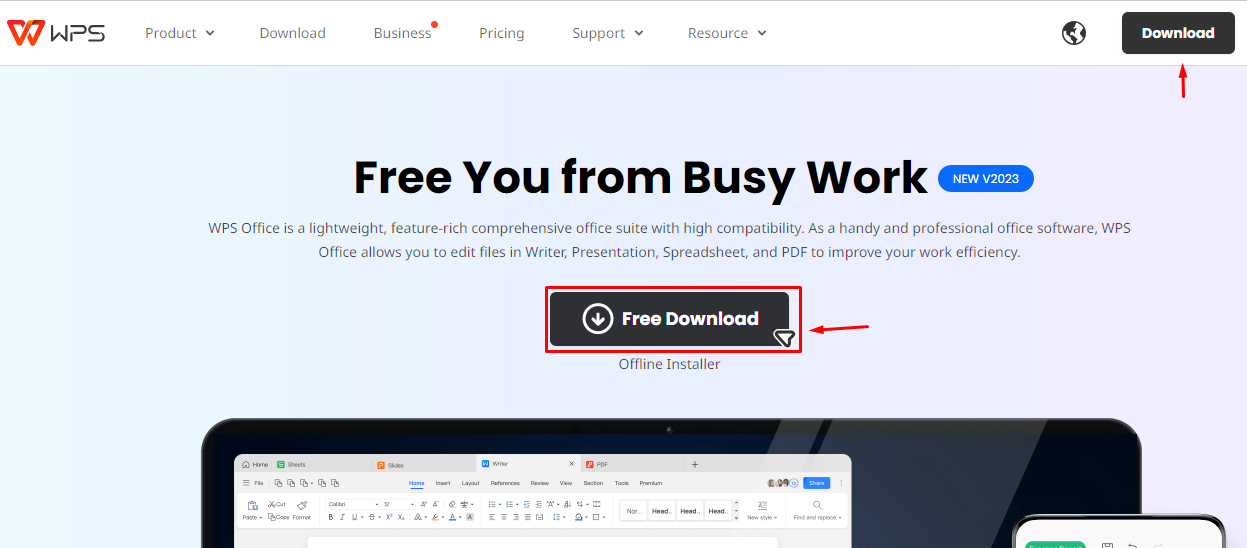Open the Layout ribbon tab
Viewport: 1247px width, 548px height.
point(470,483)
